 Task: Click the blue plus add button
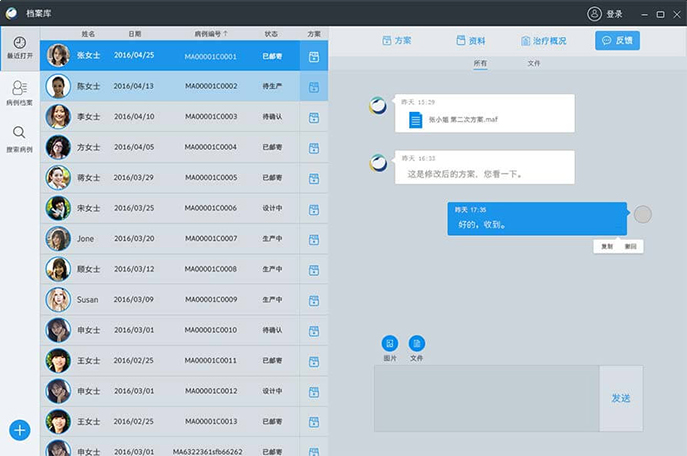[19, 430]
